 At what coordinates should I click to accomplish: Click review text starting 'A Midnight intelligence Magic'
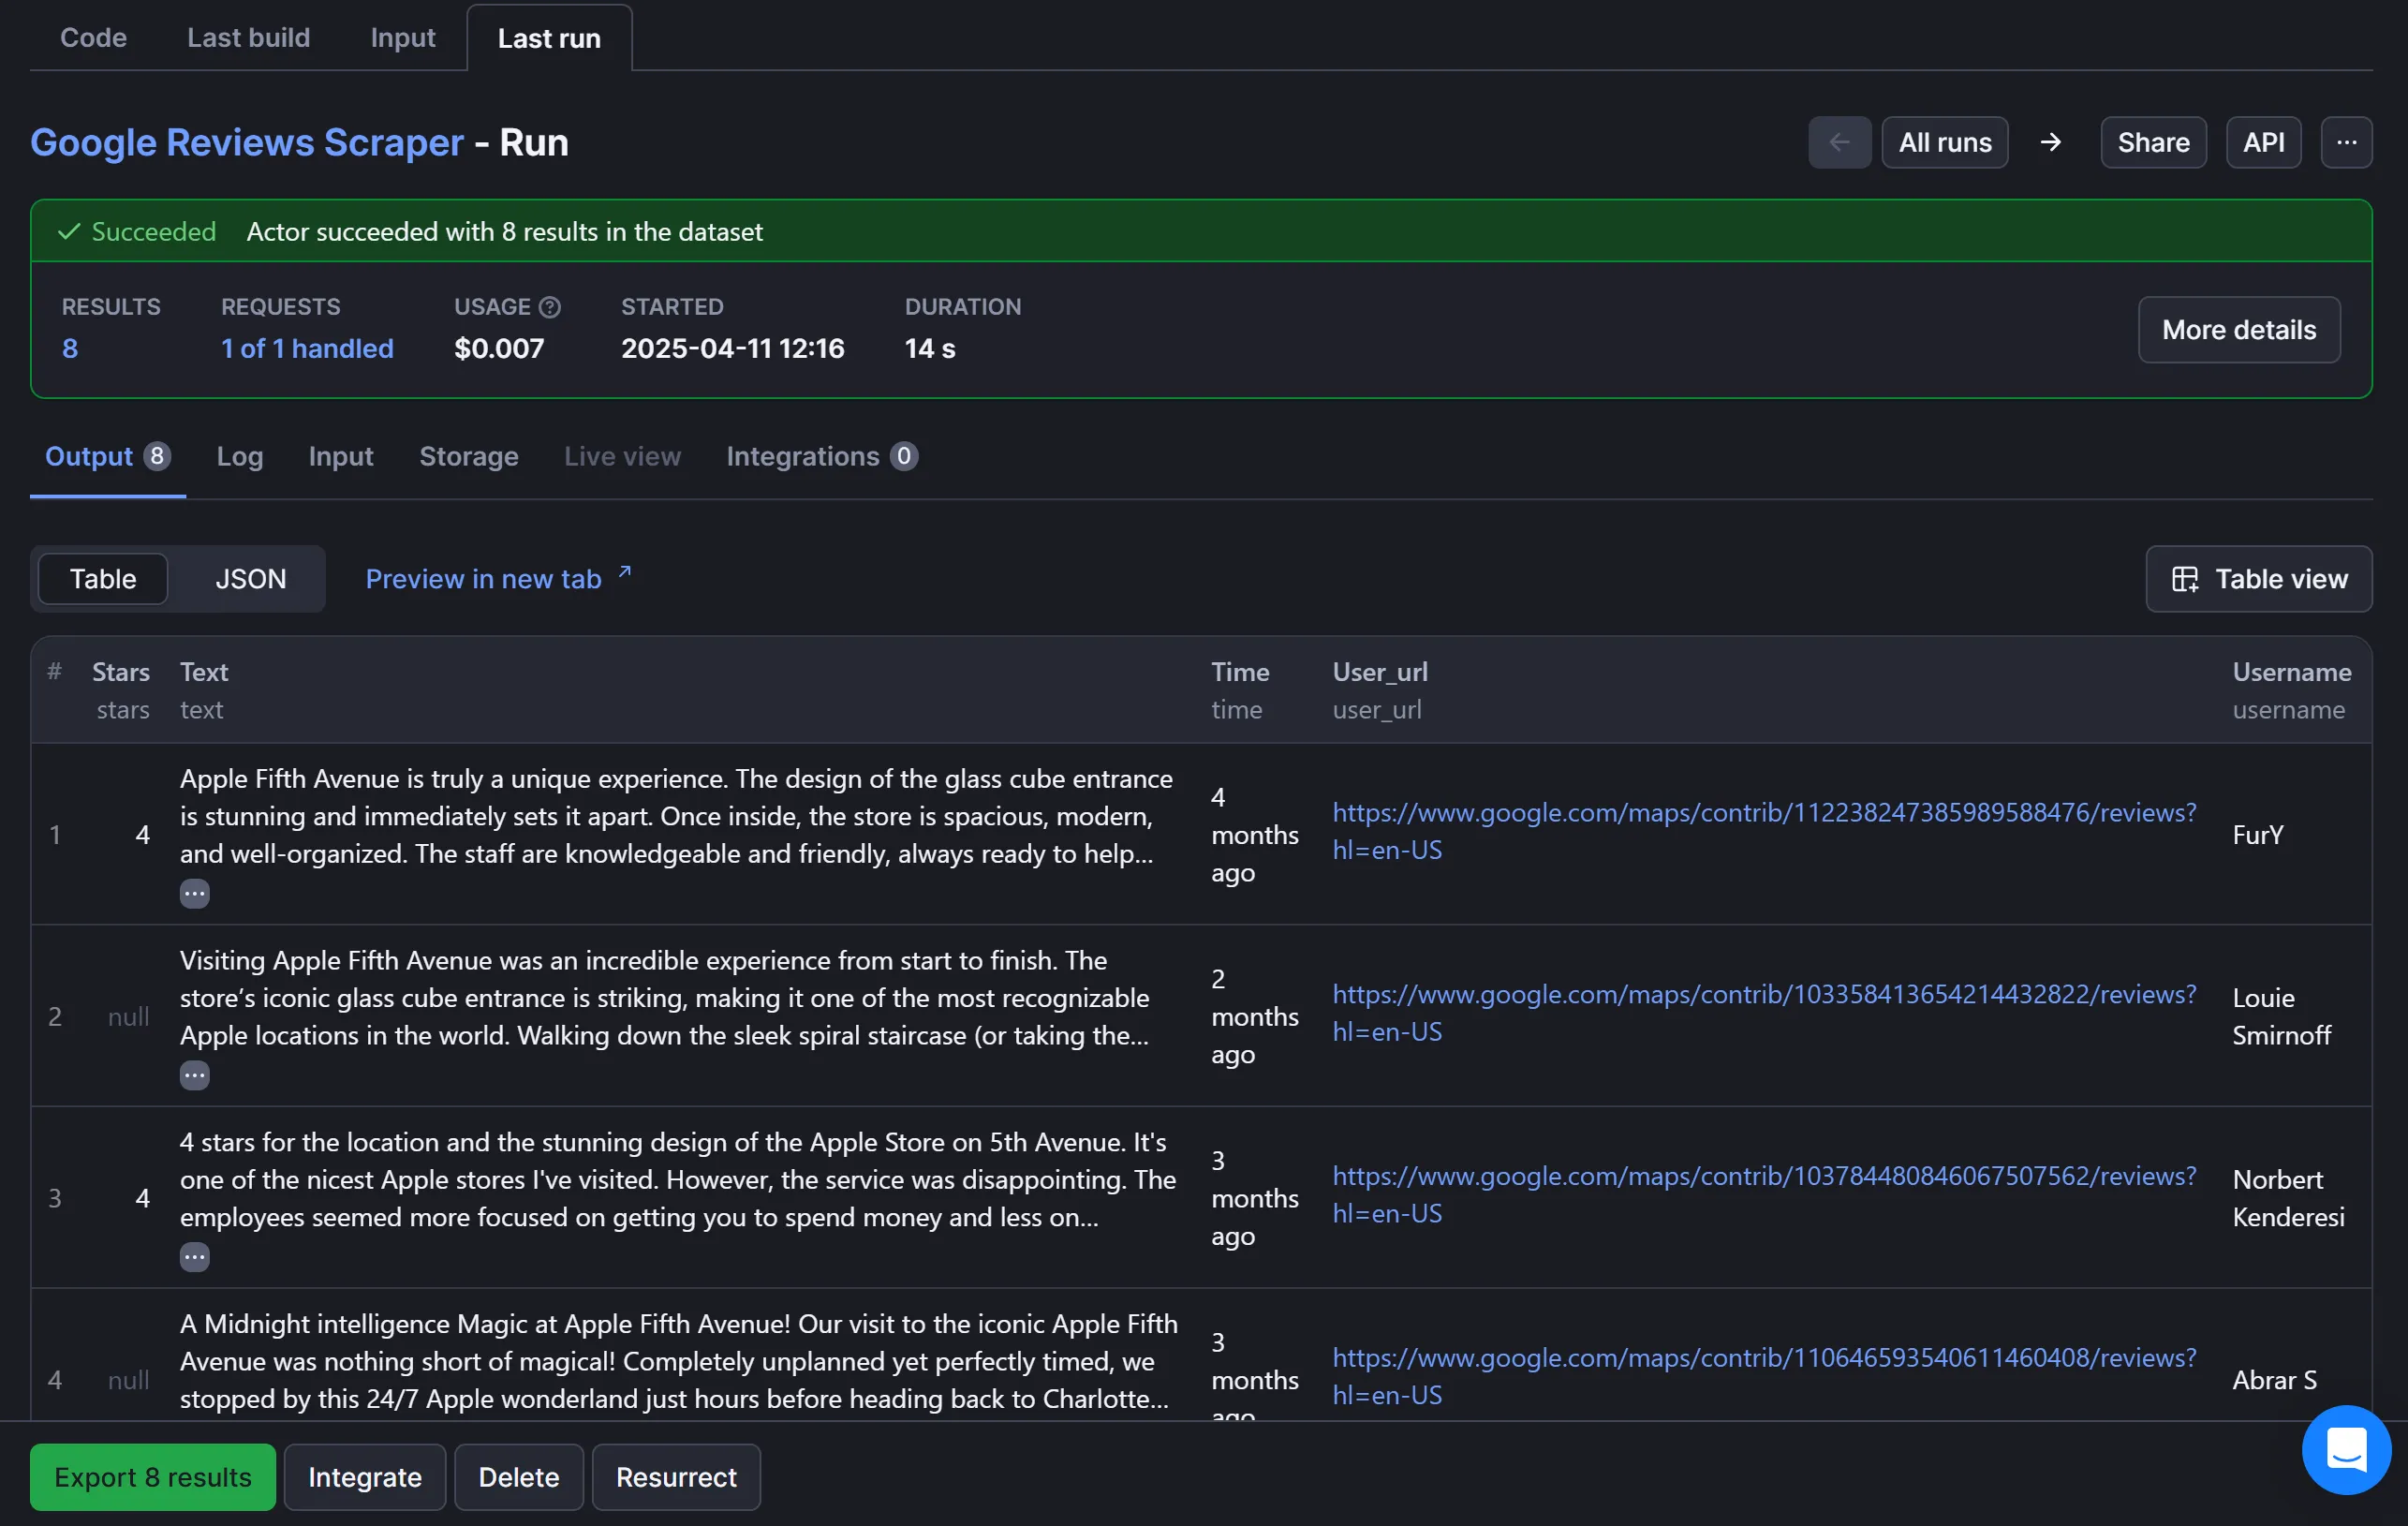tap(679, 1361)
